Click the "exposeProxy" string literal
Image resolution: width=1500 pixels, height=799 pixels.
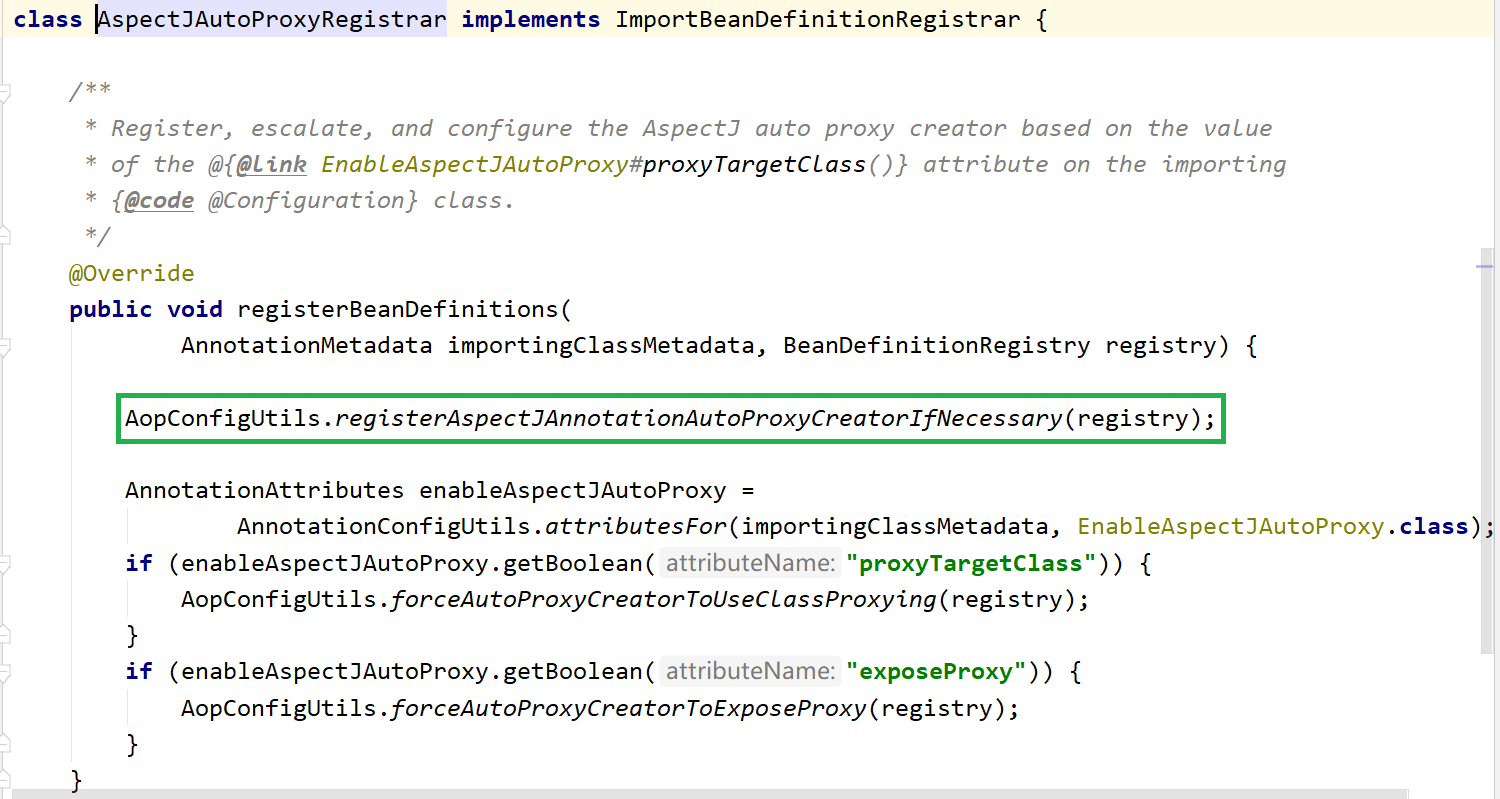point(936,671)
